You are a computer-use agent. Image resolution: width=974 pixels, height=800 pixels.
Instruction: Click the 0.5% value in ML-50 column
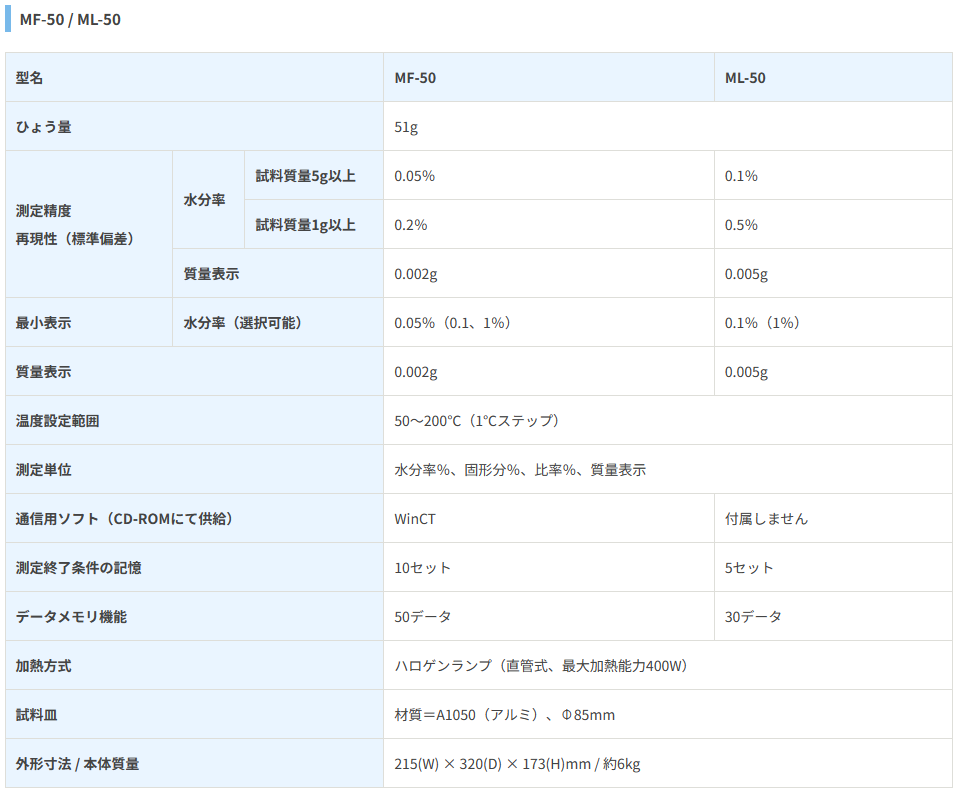[x=741, y=225]
